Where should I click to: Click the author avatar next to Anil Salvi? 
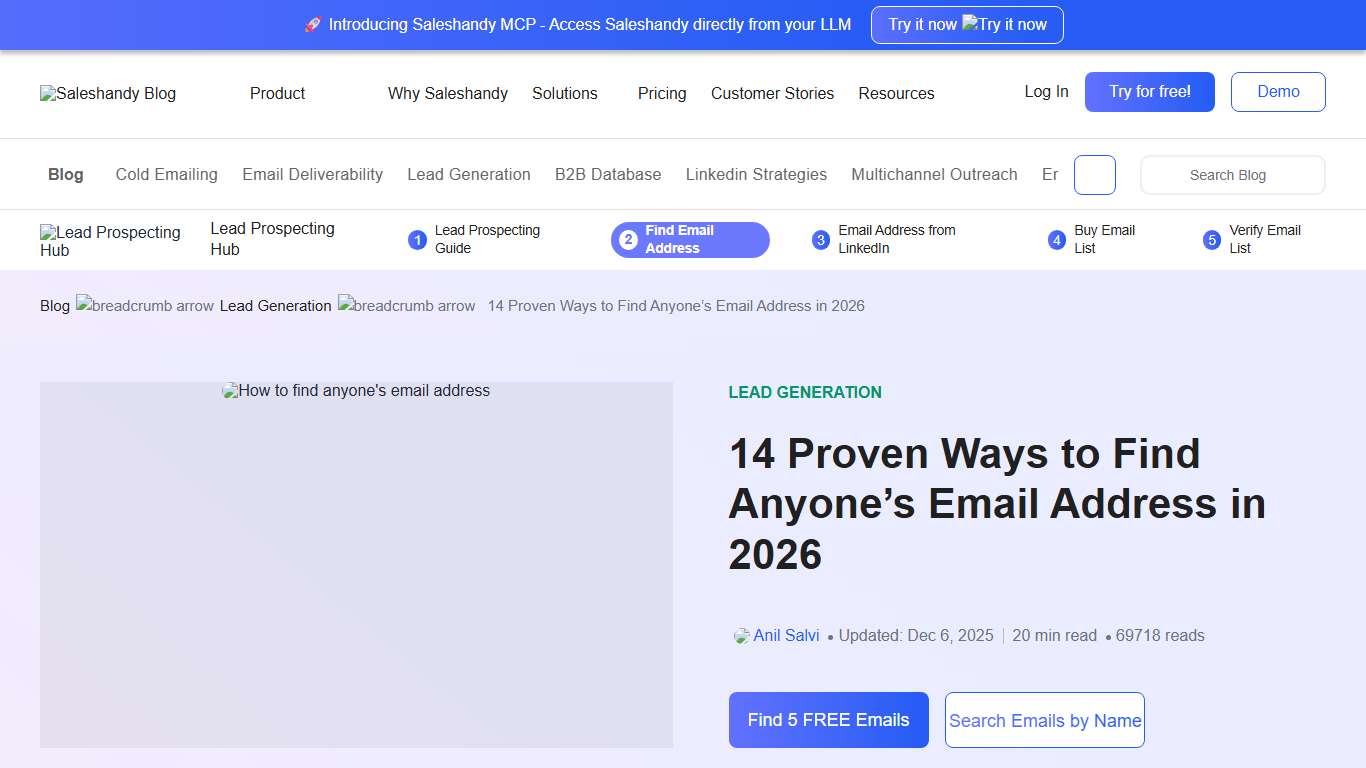pyautogui.click(x=740, y=635)
